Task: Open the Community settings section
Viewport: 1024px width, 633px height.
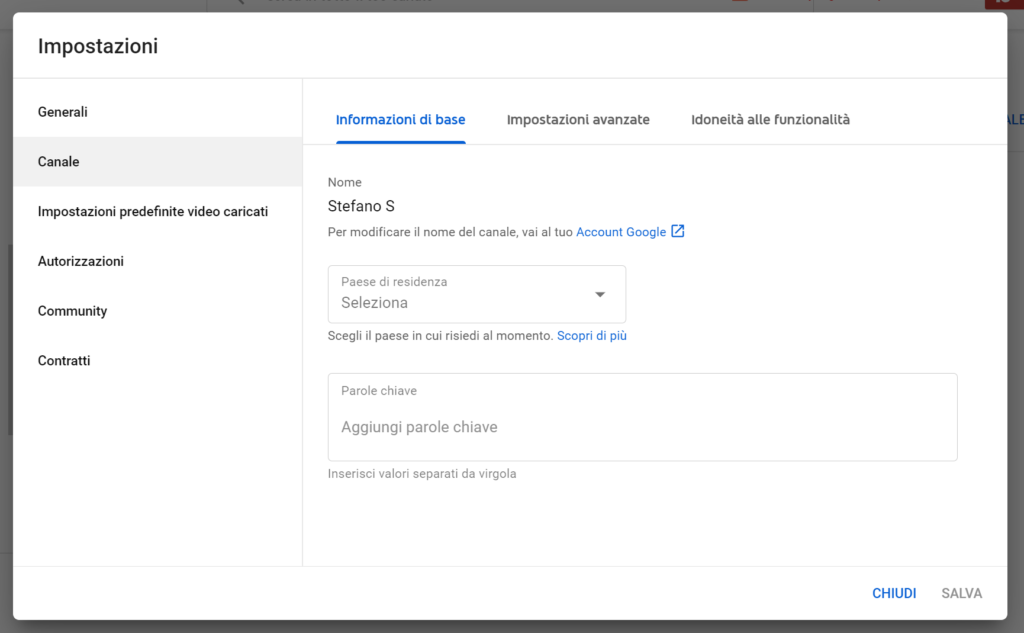Action: pyautogui.click(x=72, y=311)
